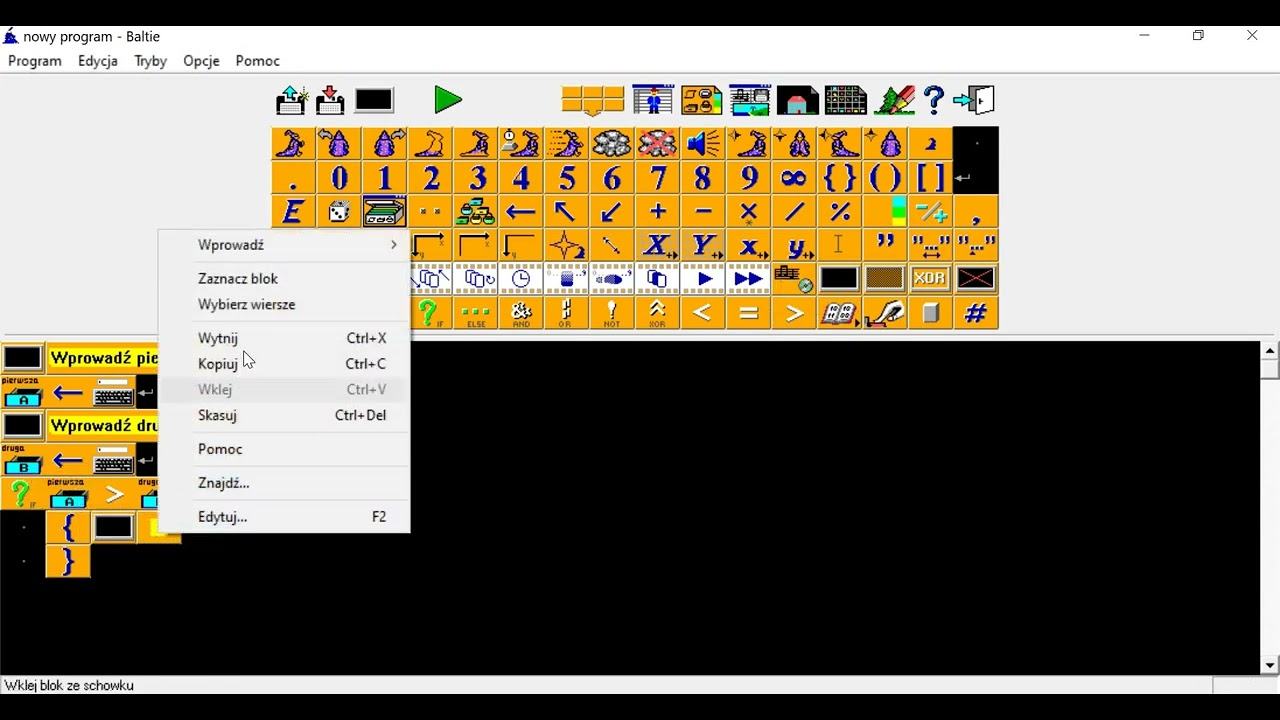Viewport: 1280px width, 720px height.
Task: Select the plus operator tile
Action: 657,212
